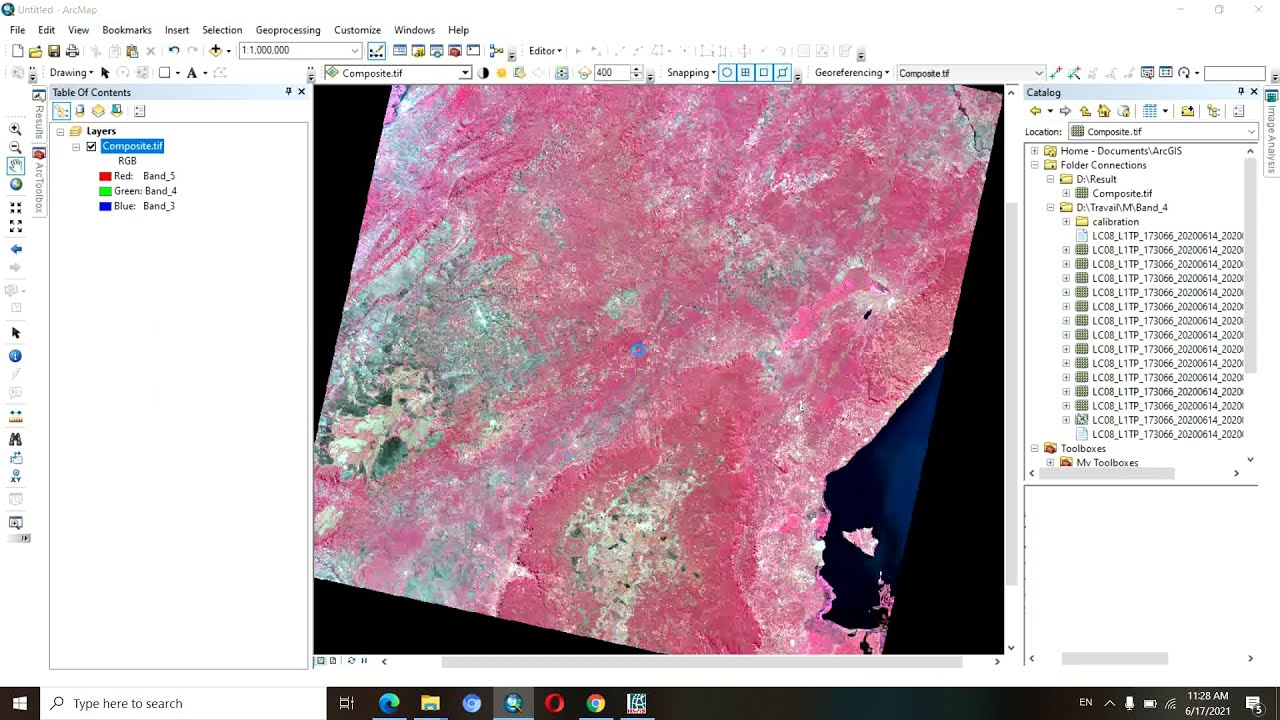
Task: Click the Red band color swatch
Action: [105, 176]
